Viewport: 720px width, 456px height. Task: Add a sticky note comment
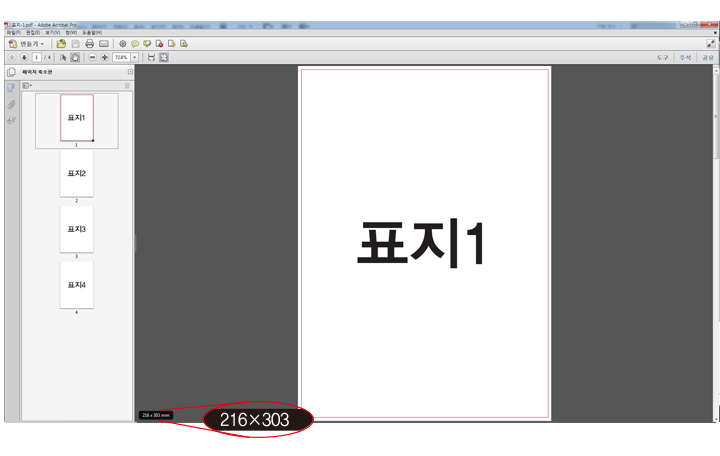pyautogui.click(x=135, y=44)
